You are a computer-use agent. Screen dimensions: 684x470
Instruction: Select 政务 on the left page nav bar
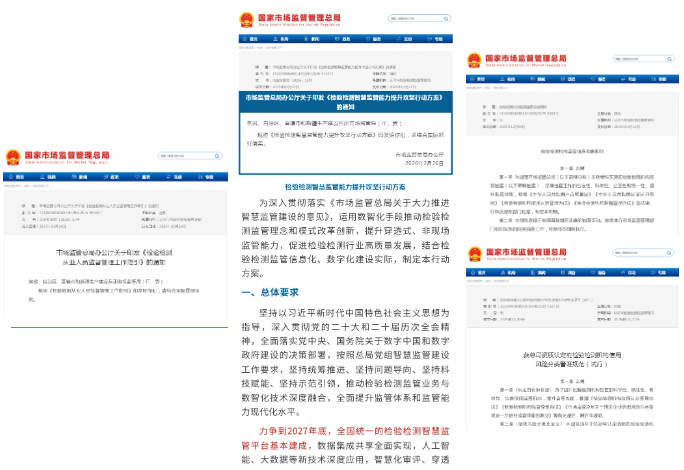pyautogui.click(x=112, y=177)
